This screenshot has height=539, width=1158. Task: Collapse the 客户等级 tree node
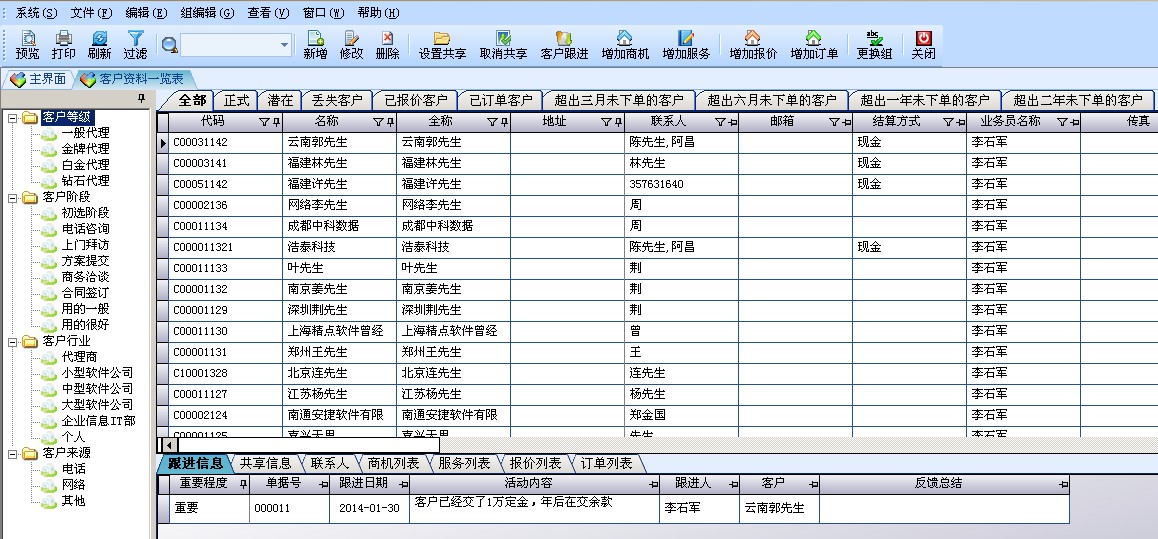13,117
